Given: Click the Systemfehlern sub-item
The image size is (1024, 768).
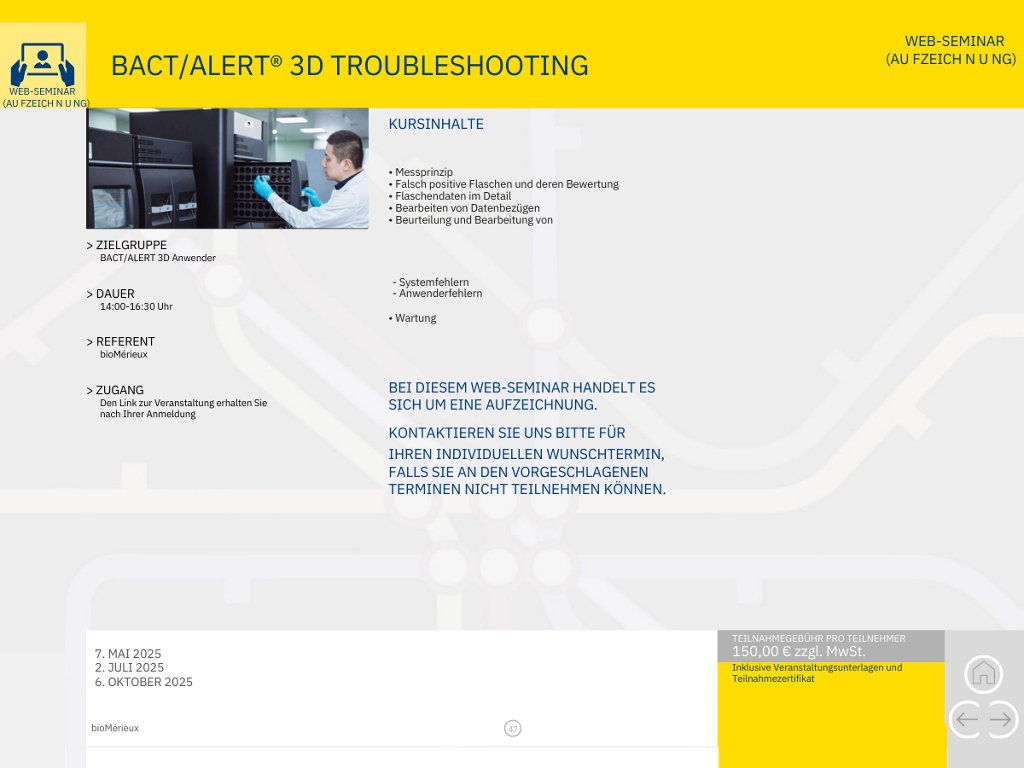Looking at the screenshot, I should (431, 282).
